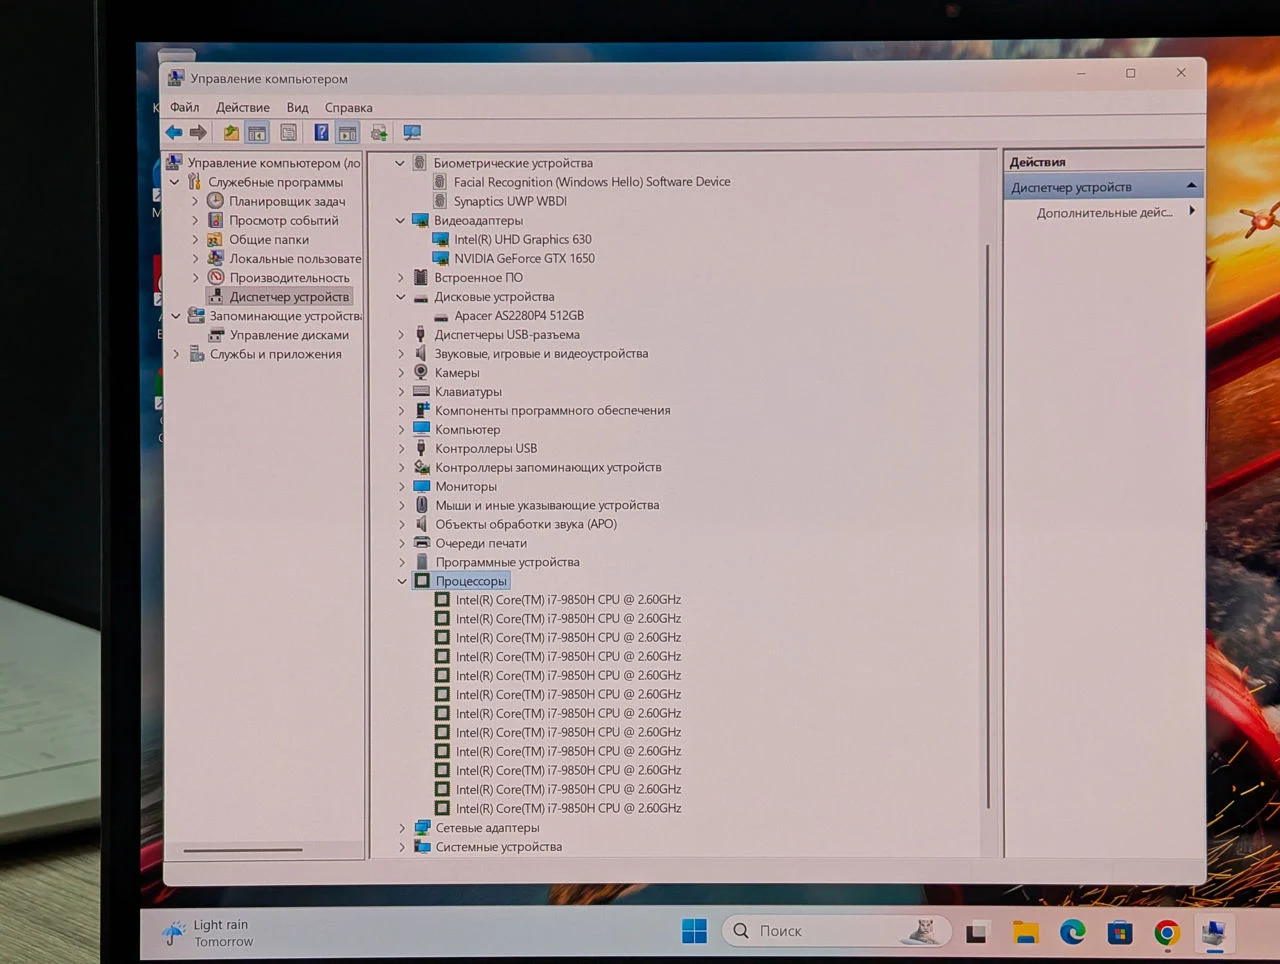Screen dimensions: 1280x964
Task: Open the Действие menu
Action: click(x=243, y=107)
